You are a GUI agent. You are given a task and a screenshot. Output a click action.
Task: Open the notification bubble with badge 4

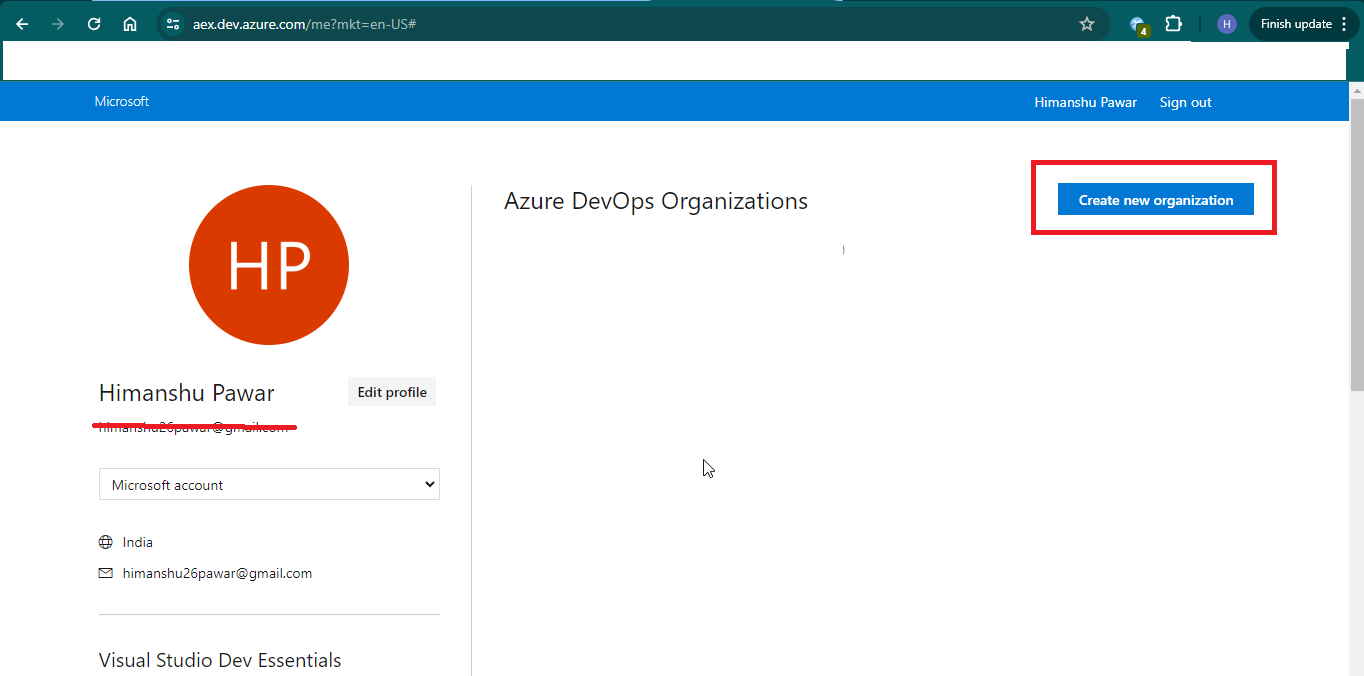(1137, 23)
